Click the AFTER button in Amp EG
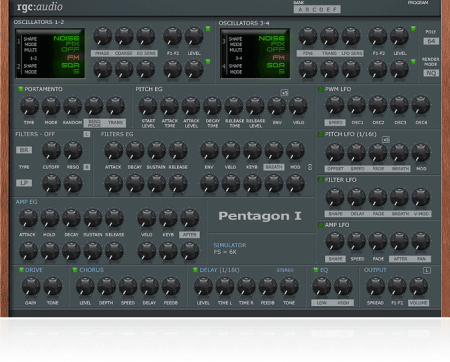The image size is (450, 362). 189,235
